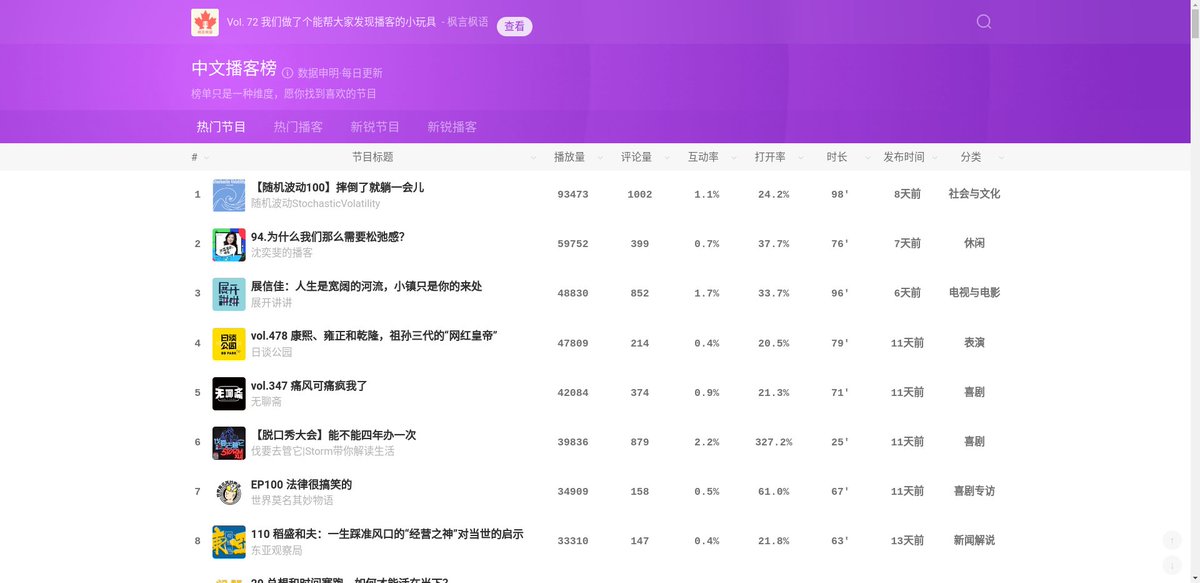Click the maple leaf site logo

click(205, 21)
